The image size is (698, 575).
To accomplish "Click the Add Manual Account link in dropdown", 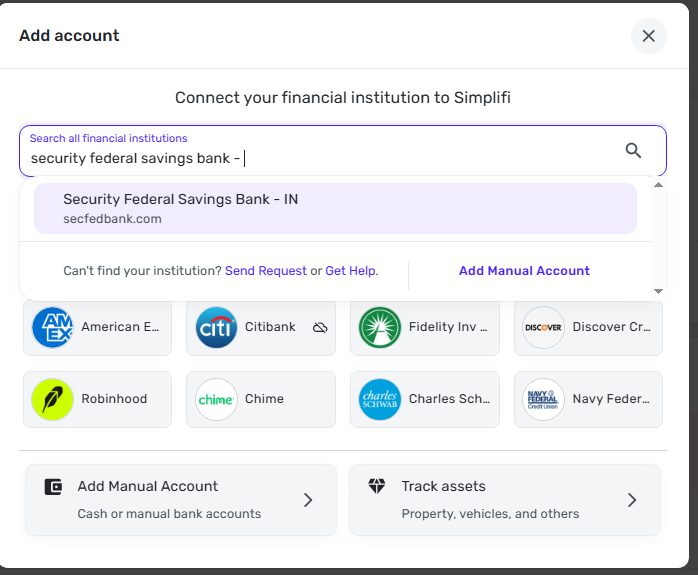I will click(x=524, y=271).
